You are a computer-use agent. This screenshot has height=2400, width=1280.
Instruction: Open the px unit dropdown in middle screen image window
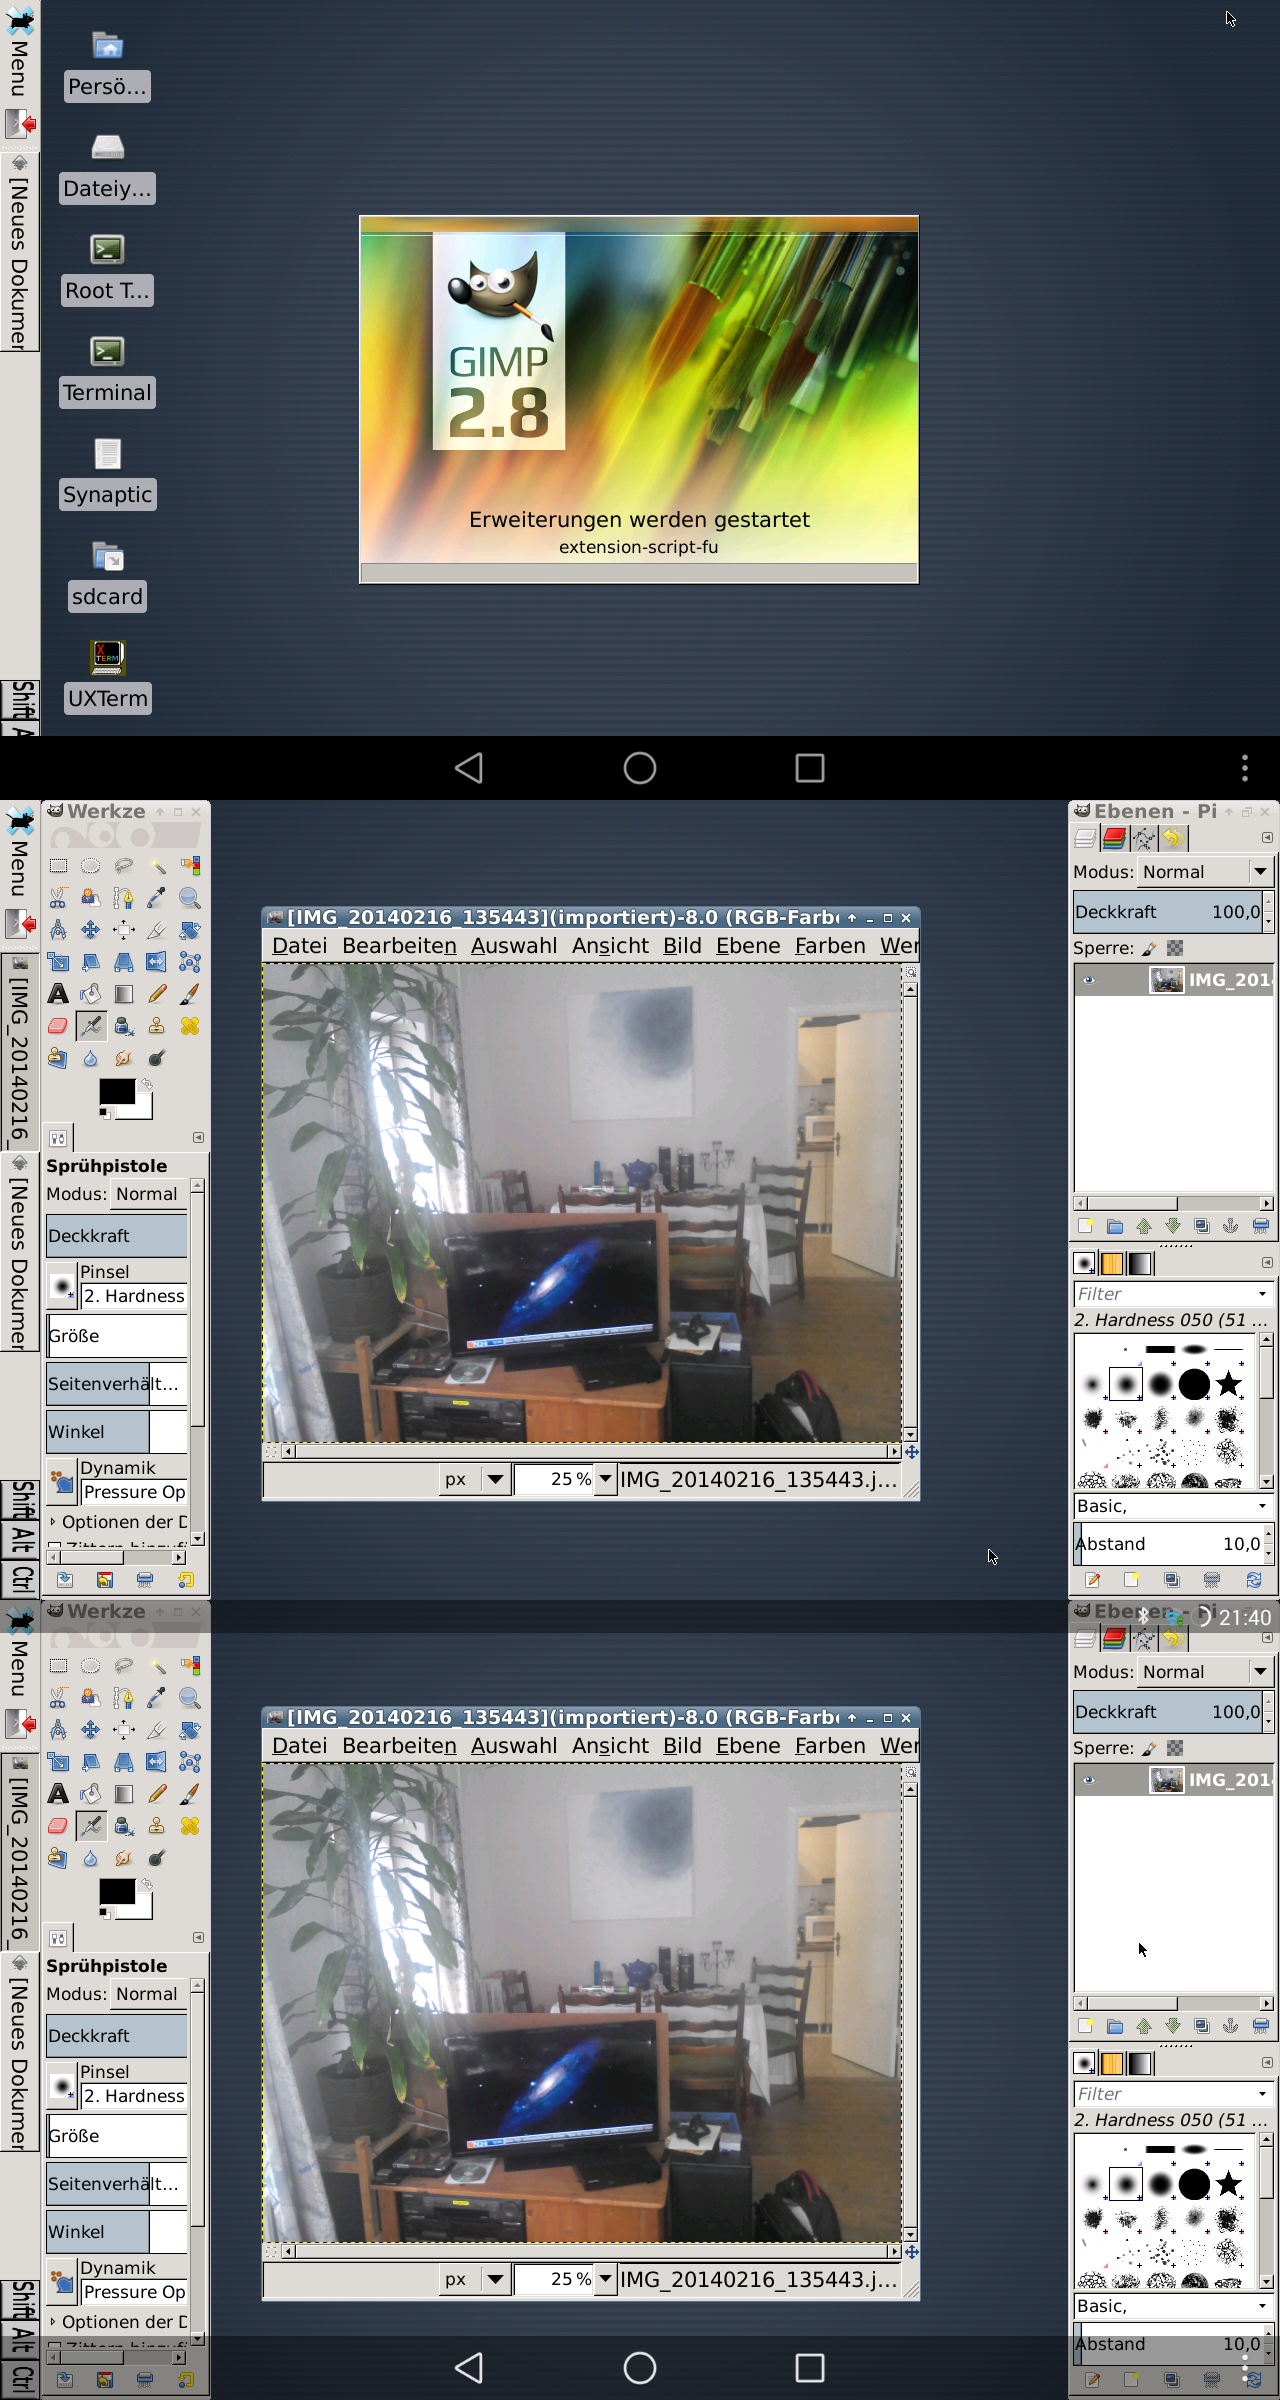coord(475,1479)
